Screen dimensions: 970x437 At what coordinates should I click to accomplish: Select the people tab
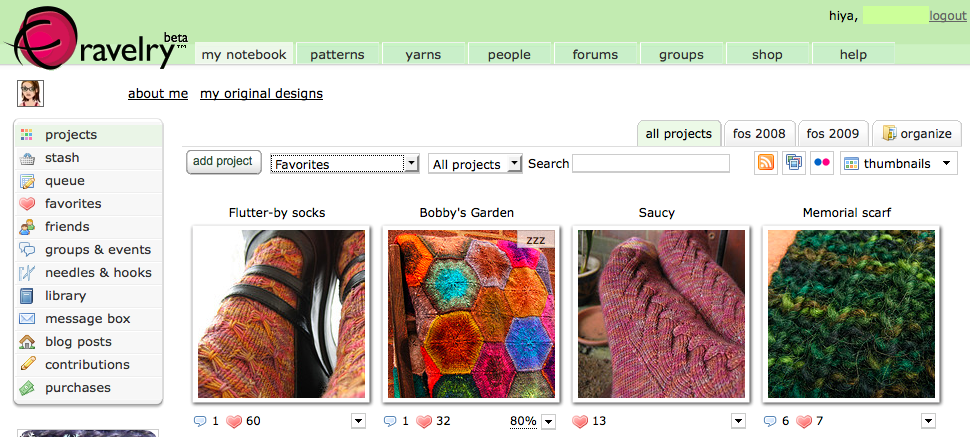(x=509, y=54)
